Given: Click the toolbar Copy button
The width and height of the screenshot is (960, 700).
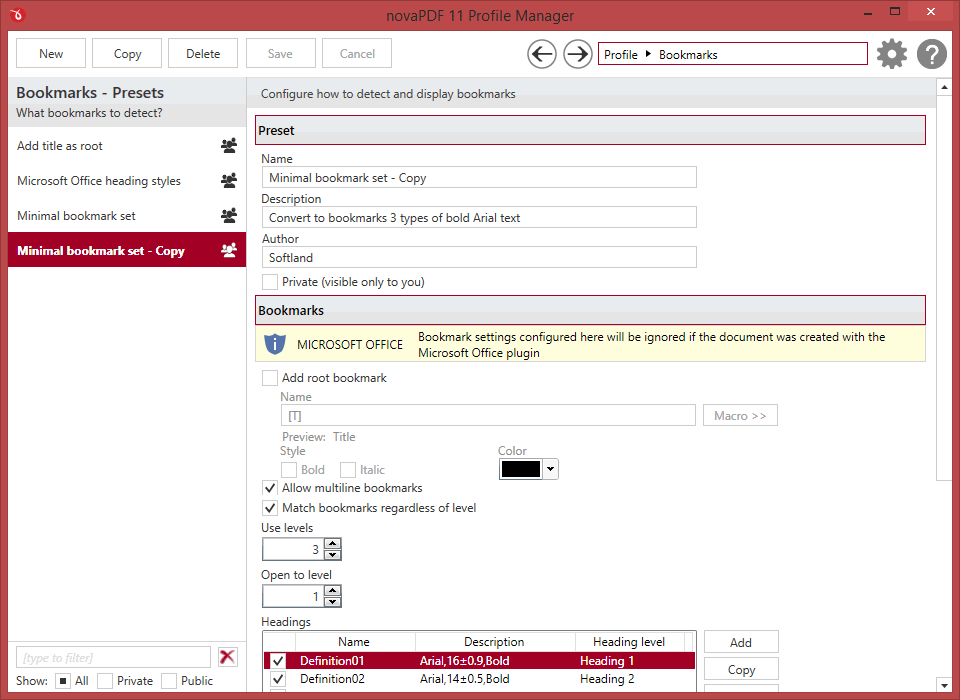Looking at the screenshot, I should [127, 53].
